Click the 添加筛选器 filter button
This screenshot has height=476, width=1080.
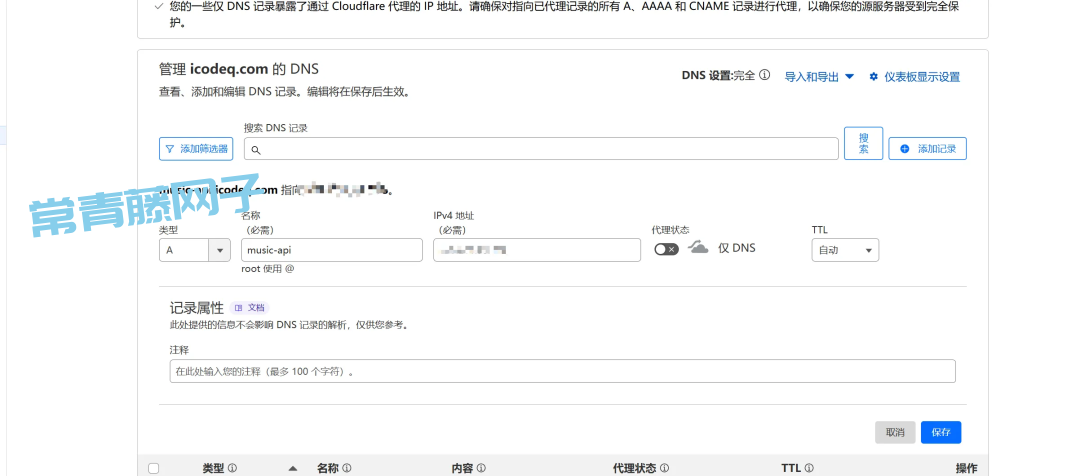tap(196, 149)
